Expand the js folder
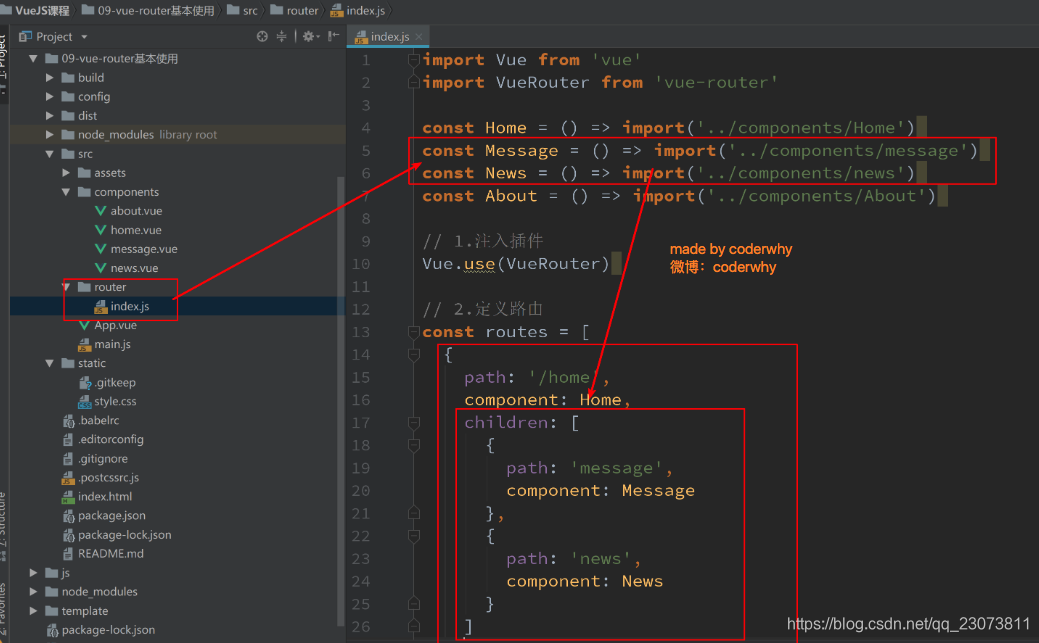This screenshot has width=1039, height=643. click(33, 573)
